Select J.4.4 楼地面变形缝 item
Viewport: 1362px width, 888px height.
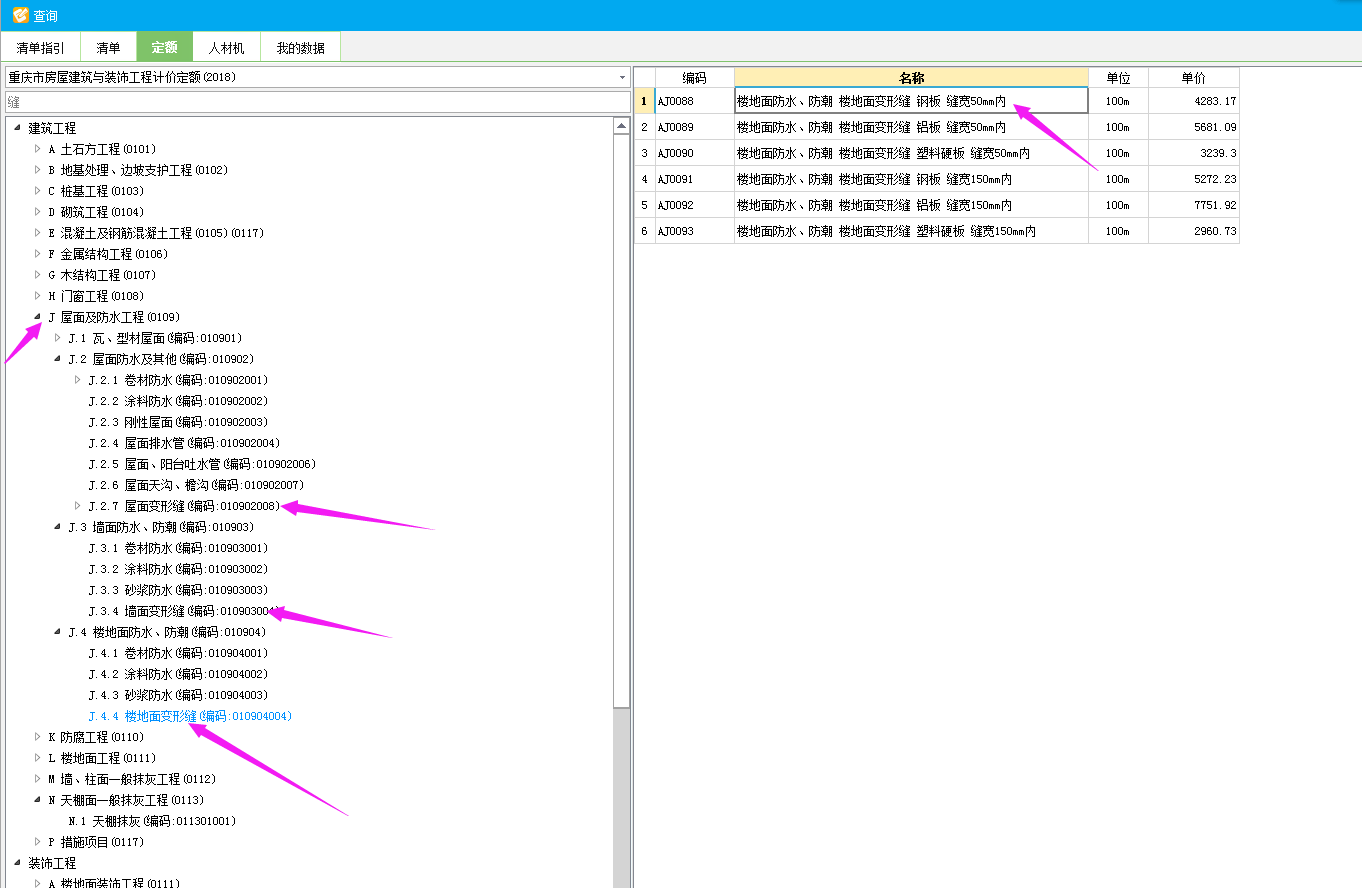[190, 716]
